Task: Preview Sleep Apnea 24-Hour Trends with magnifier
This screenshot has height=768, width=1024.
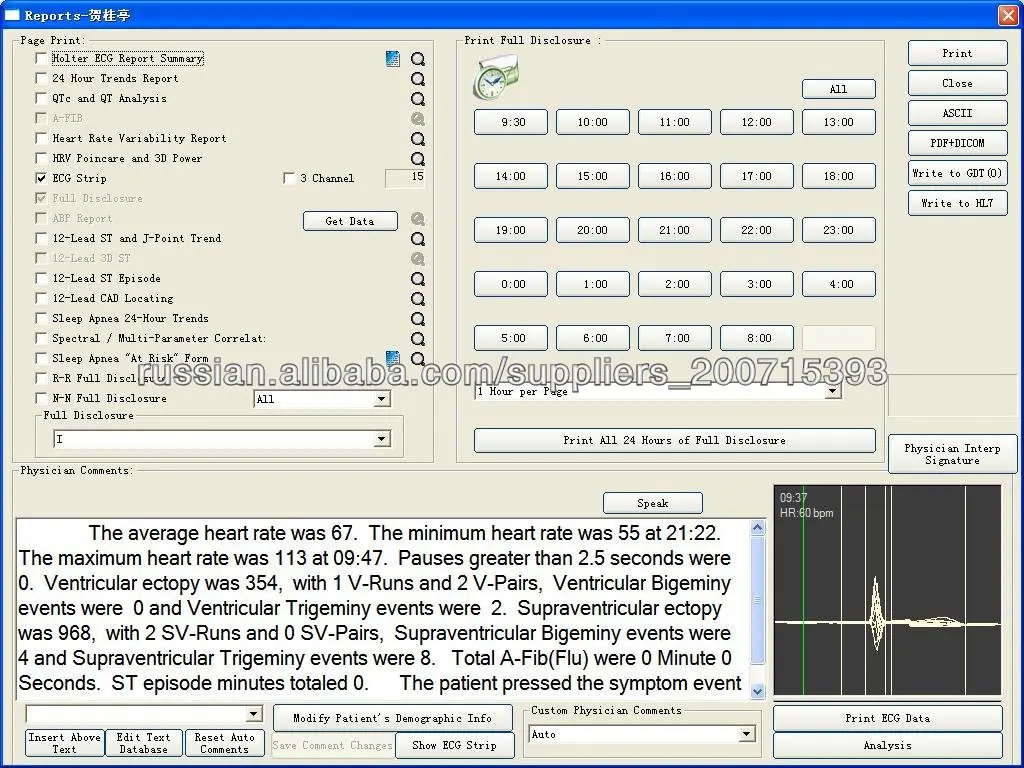Action: click(418, 319)
